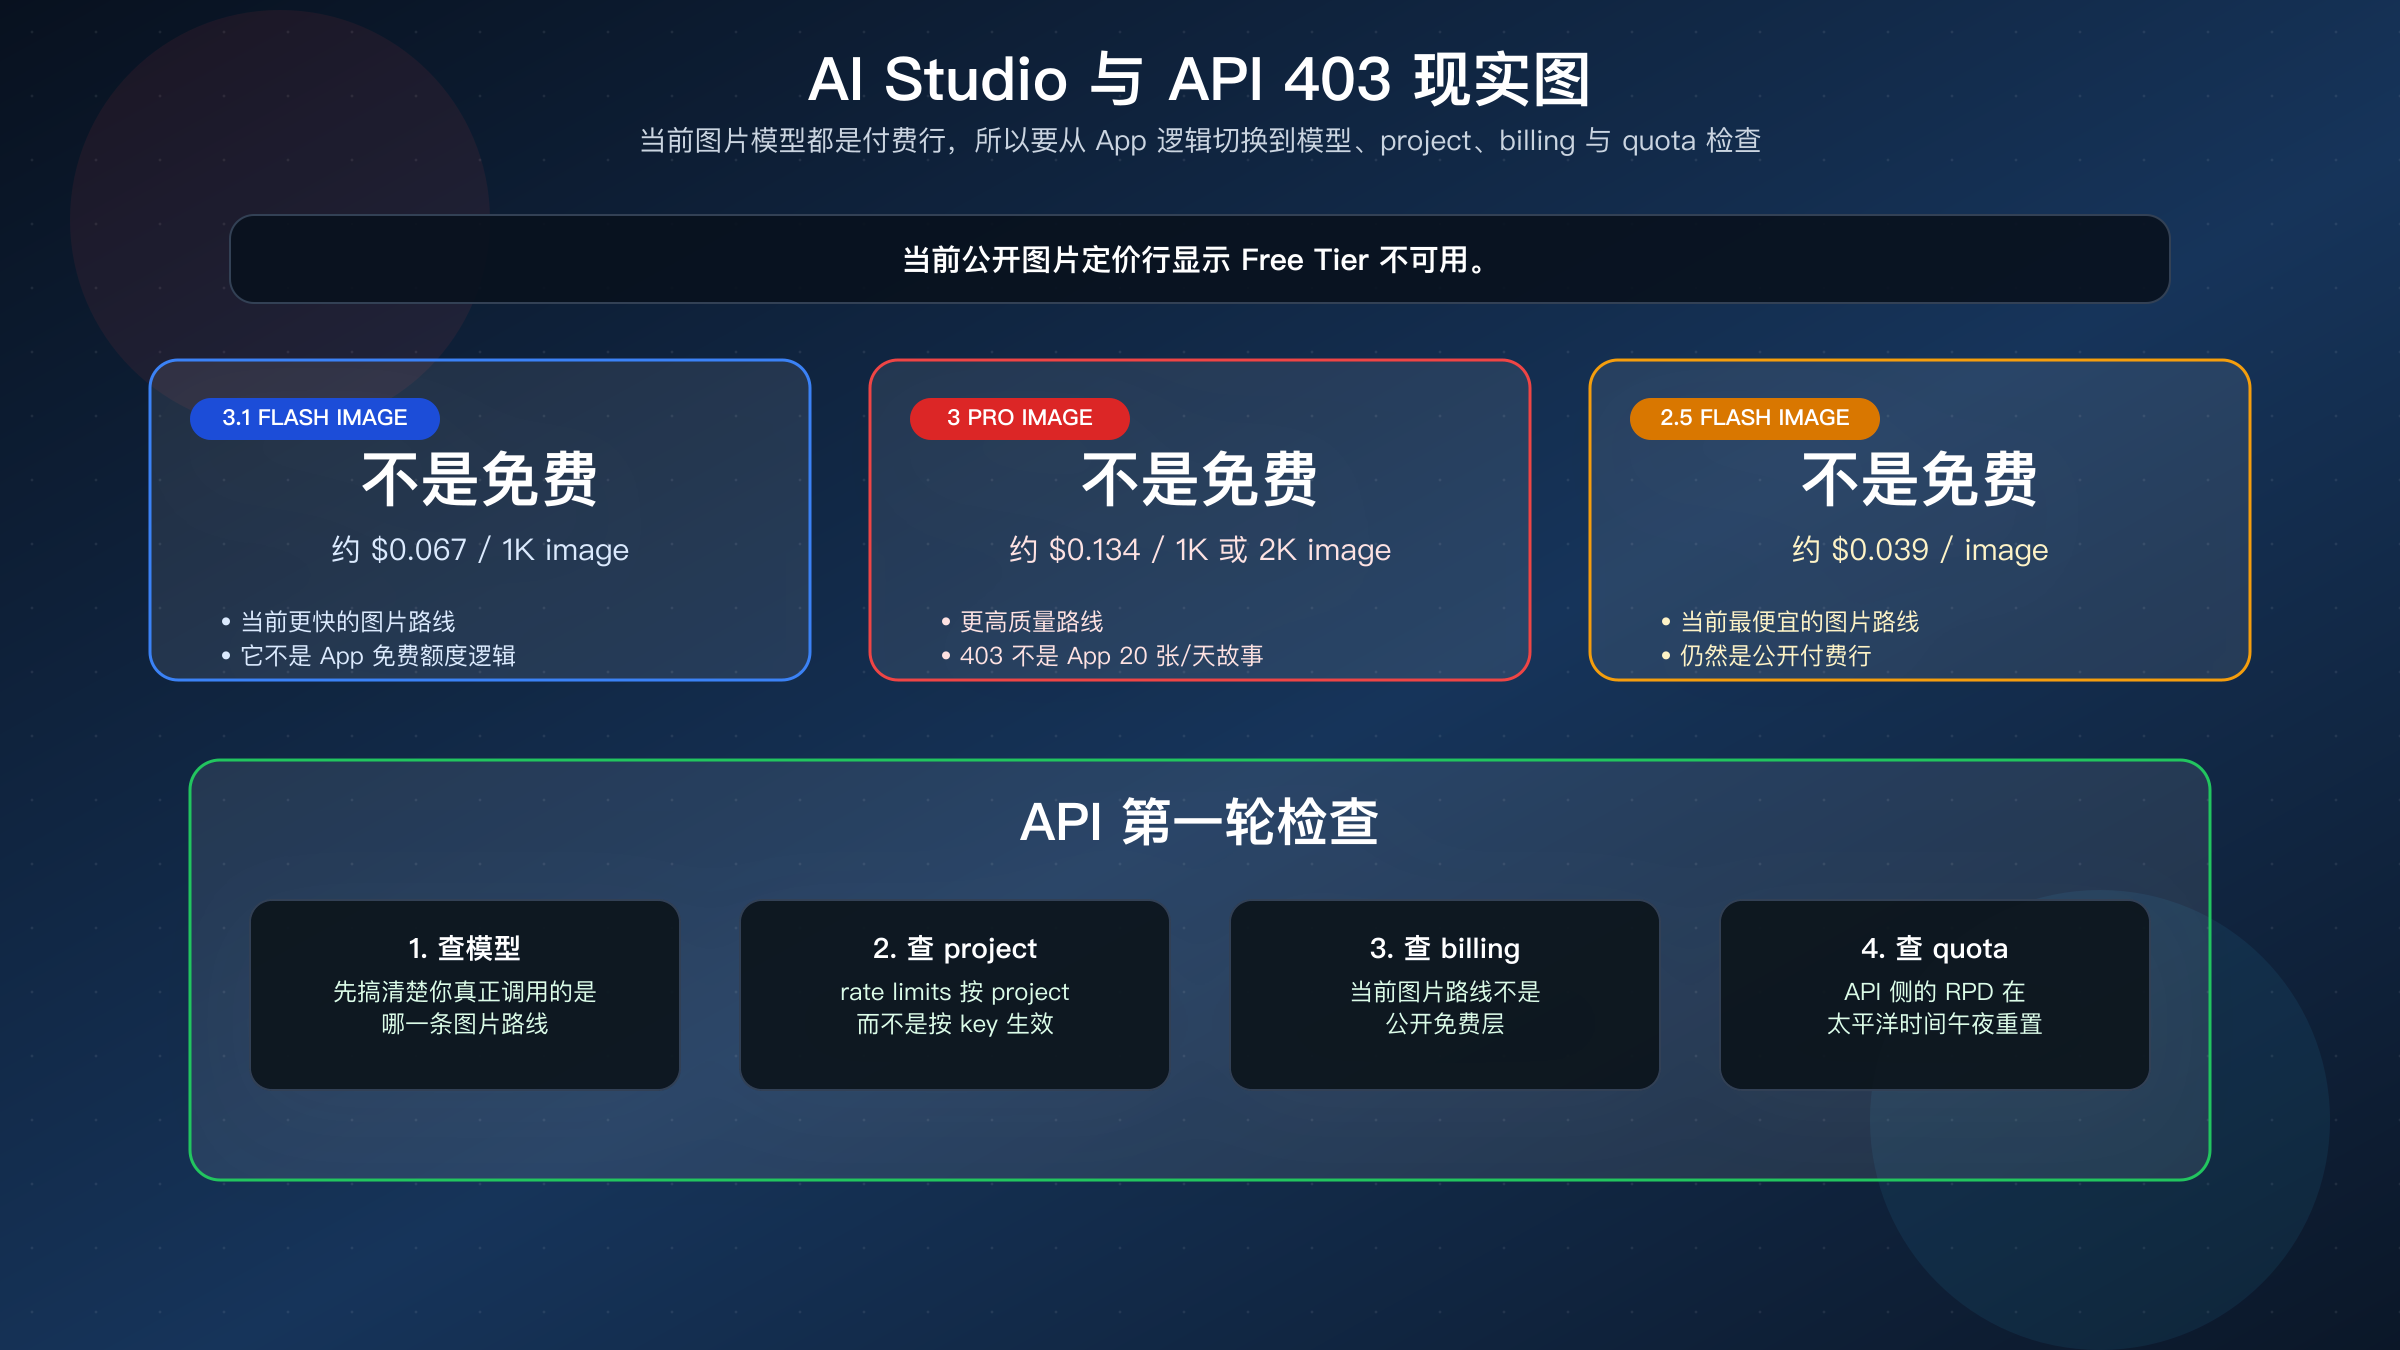
Task: Click the AI Studio 与 API 403 现实图 title
Action: [1200, 79]
